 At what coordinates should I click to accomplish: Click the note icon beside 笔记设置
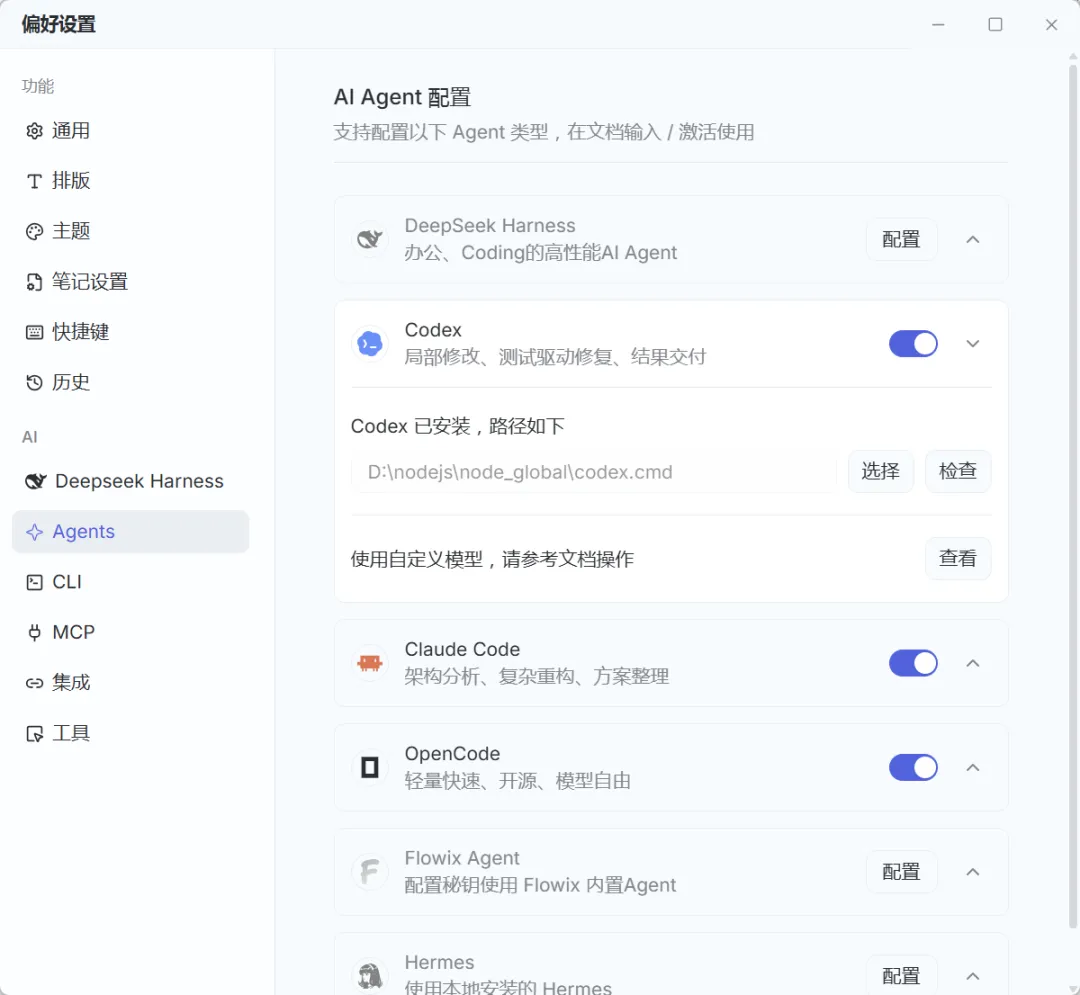coord(34,282)
